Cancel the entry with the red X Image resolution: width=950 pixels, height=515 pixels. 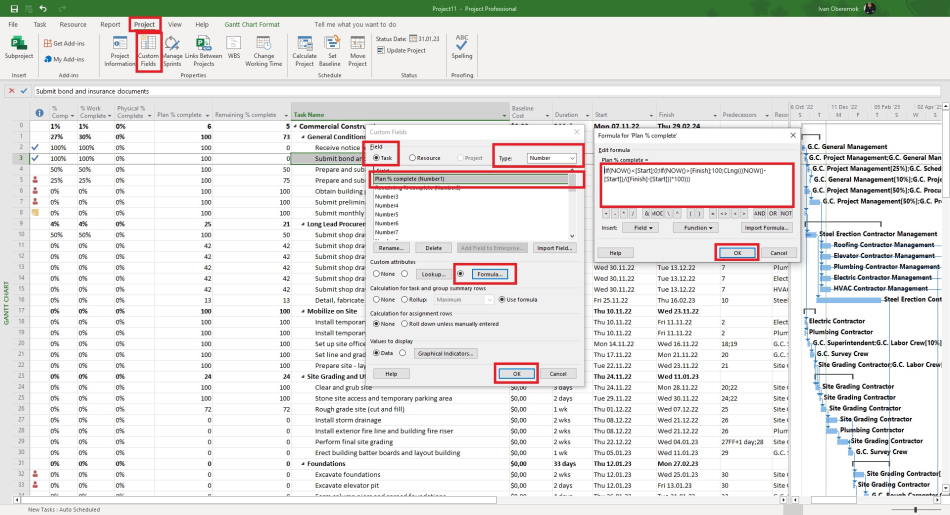12,91
